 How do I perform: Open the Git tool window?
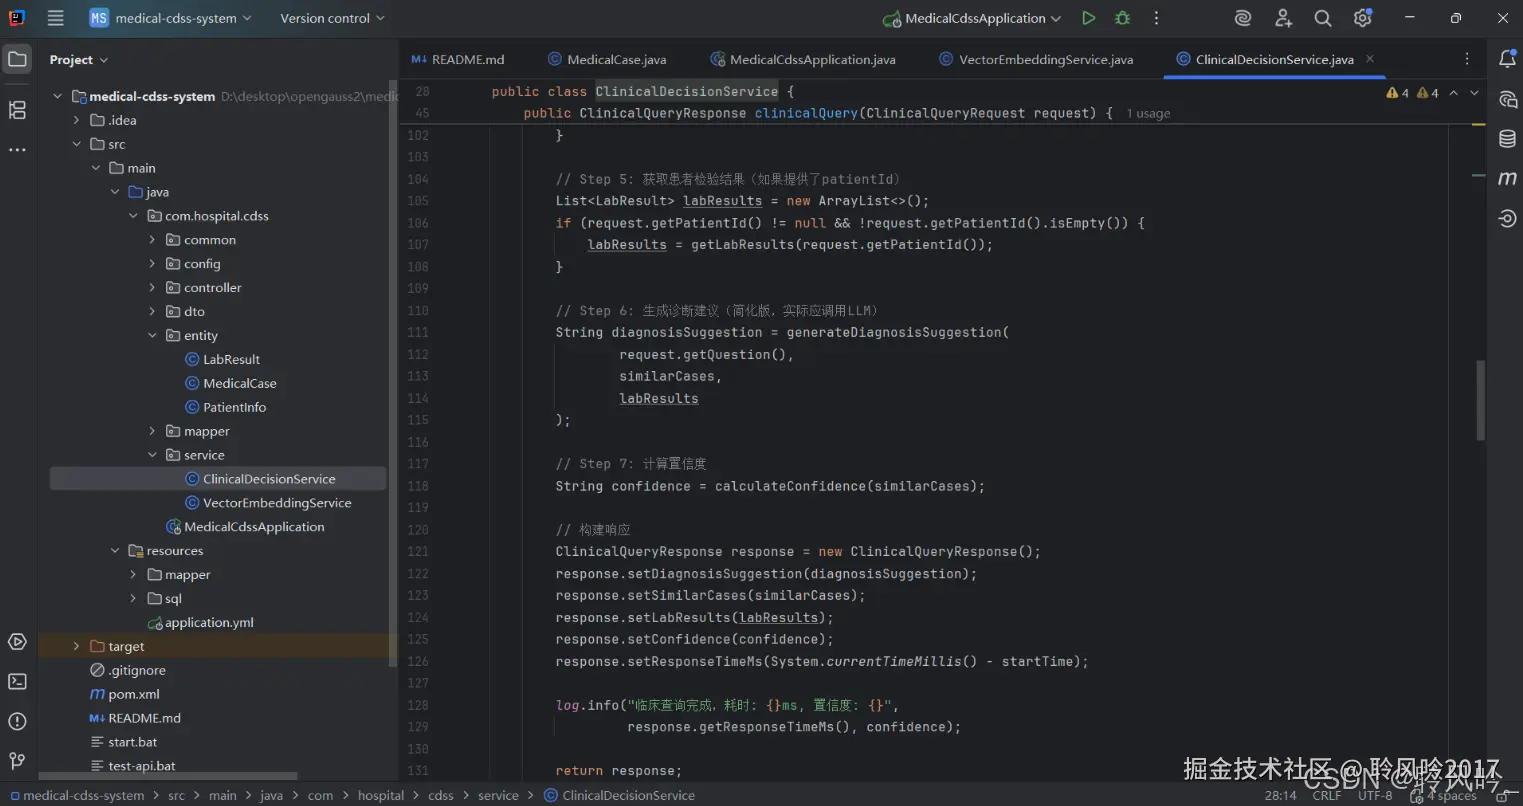click(17, 761)
